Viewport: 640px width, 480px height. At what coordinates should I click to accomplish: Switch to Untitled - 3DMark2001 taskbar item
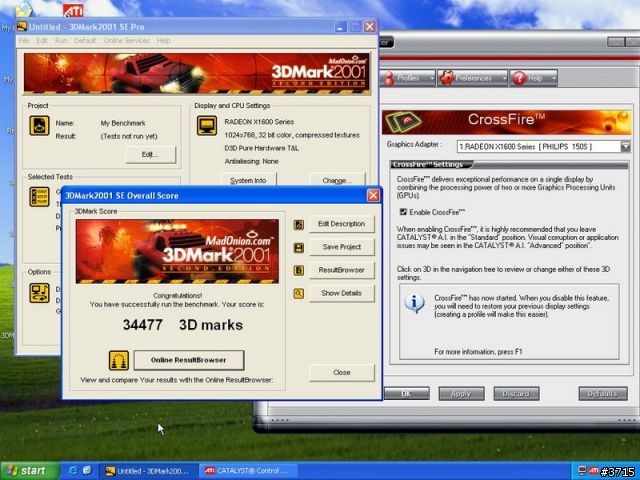coord(148,471)
